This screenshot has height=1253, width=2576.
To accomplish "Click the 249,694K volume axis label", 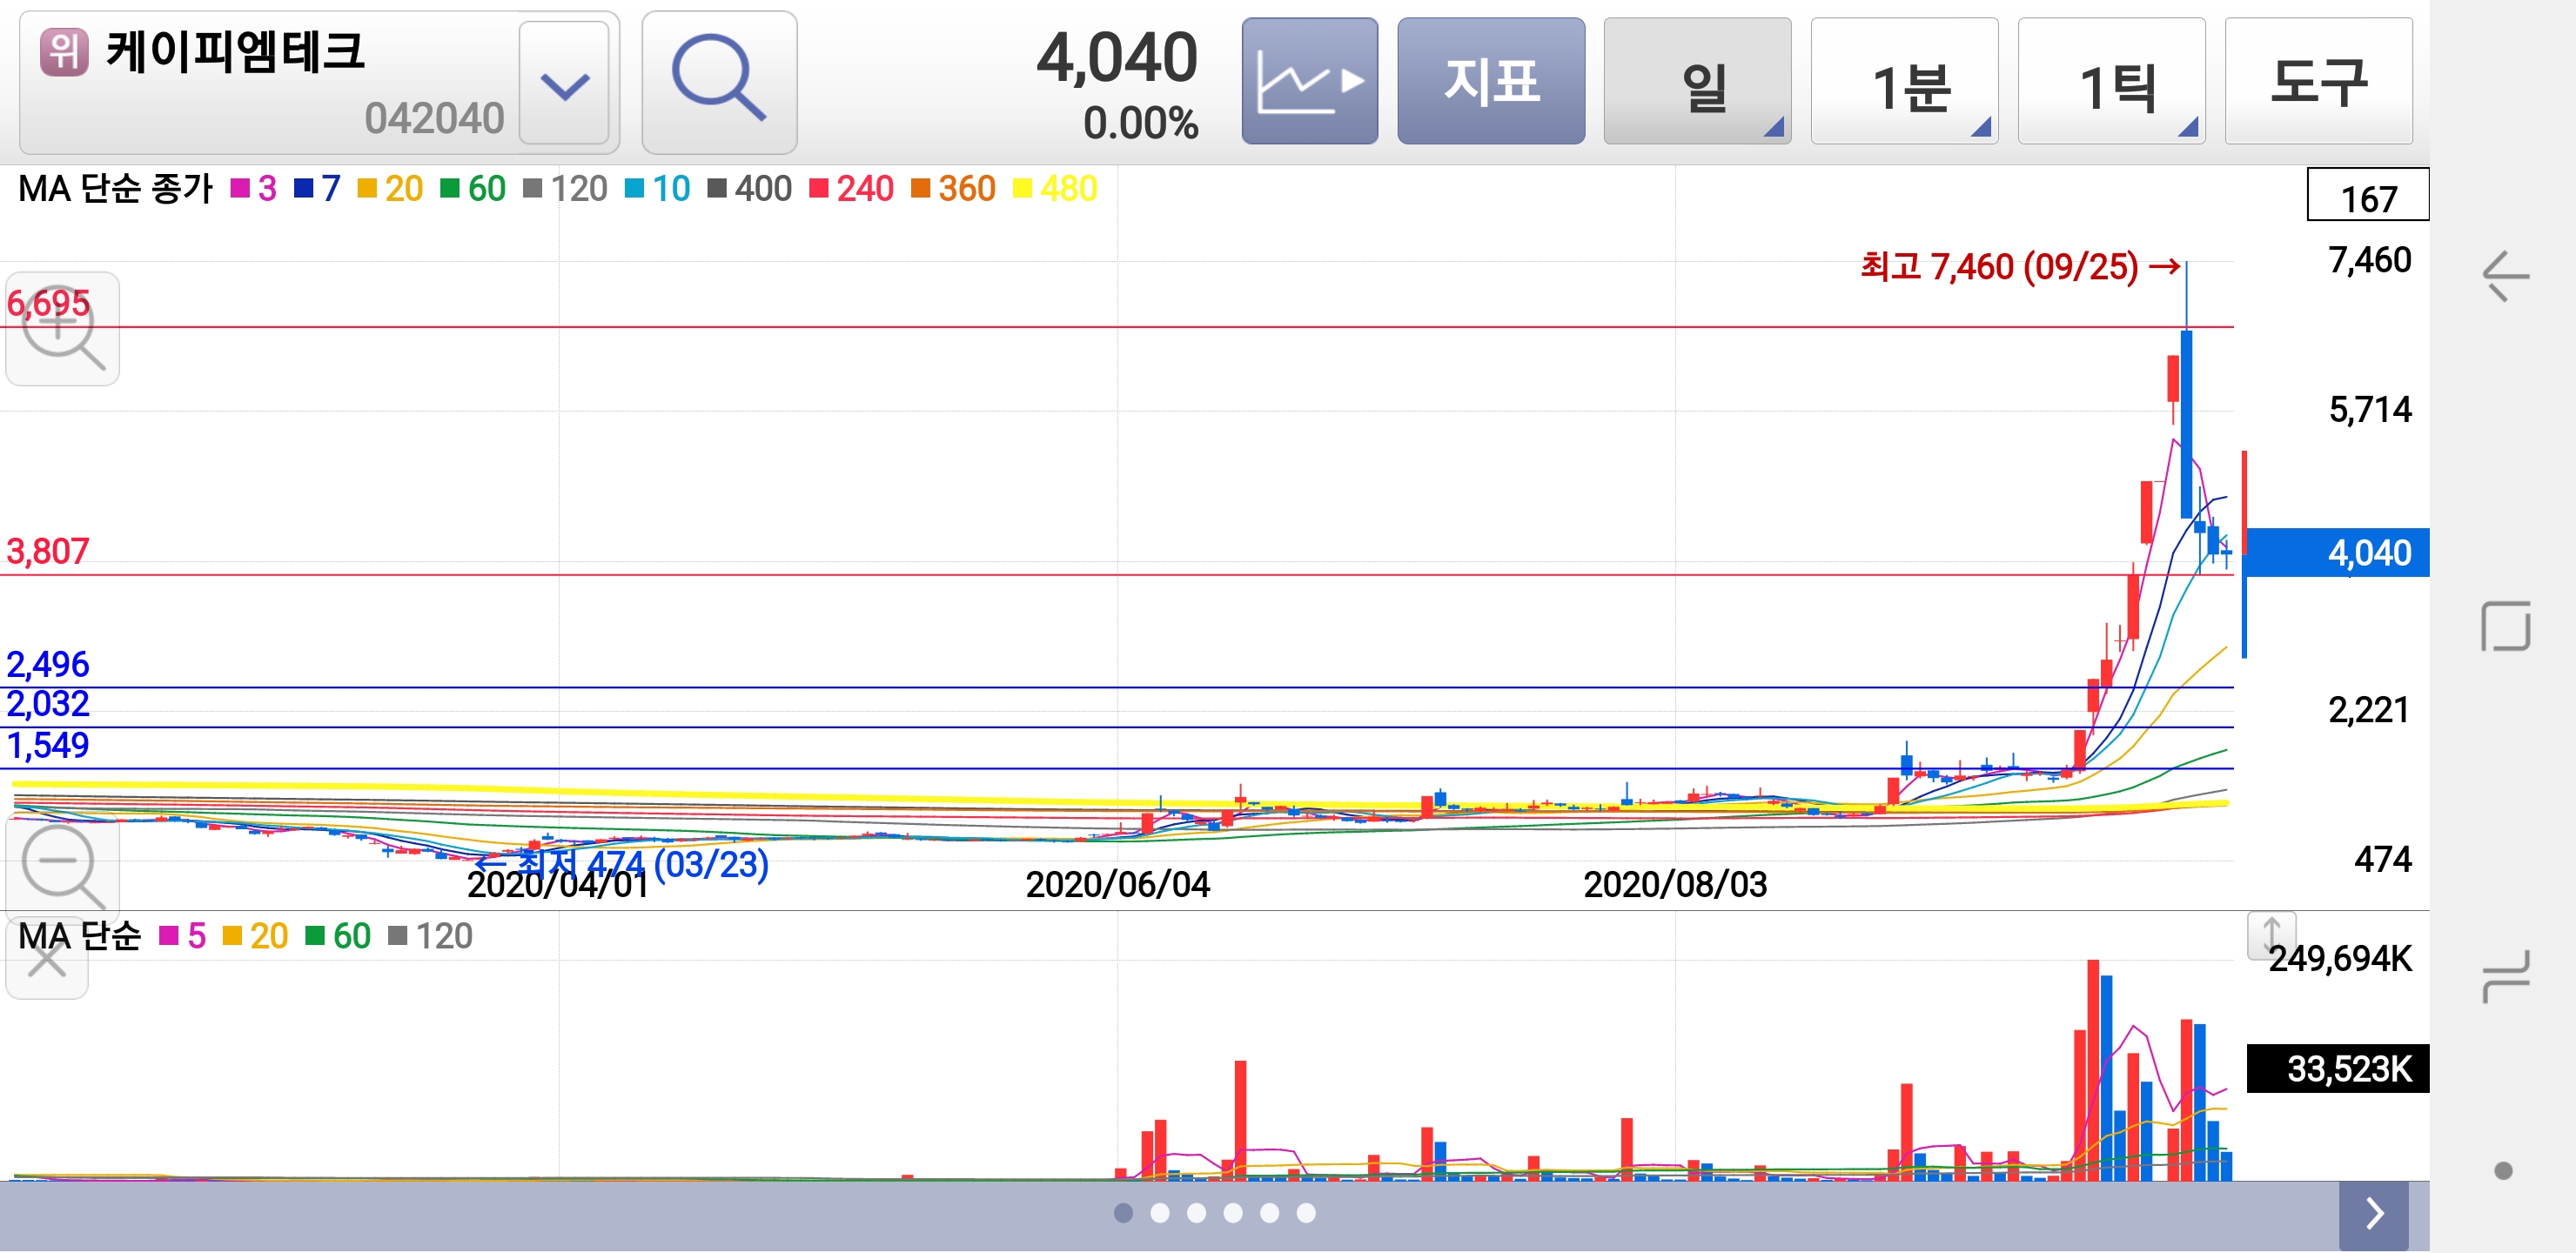I will 2340,959.
